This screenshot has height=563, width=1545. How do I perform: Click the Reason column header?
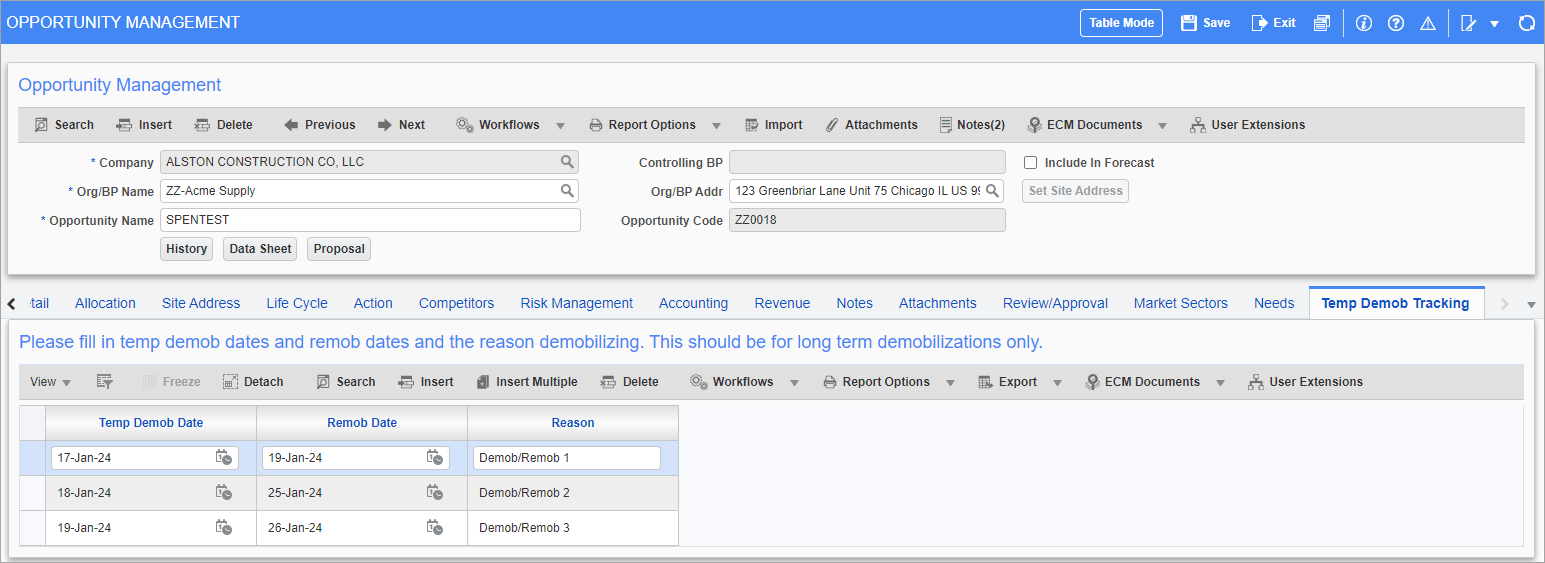tap(573, 423)
